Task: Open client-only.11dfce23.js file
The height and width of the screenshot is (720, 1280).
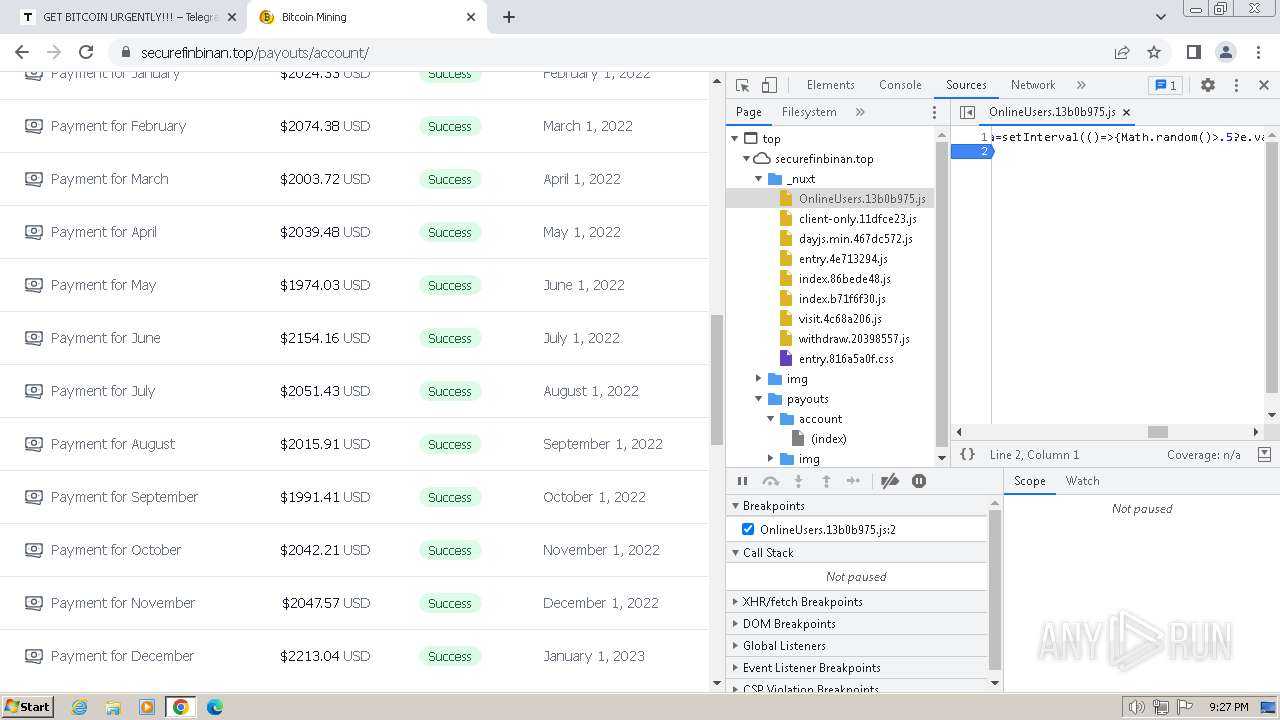Action: tap(857, 219)
